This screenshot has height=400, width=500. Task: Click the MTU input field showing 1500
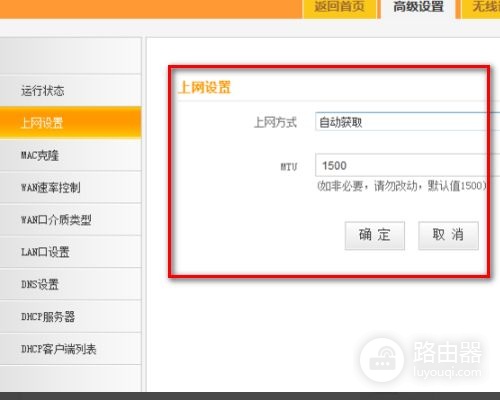[x=407, y=165]
